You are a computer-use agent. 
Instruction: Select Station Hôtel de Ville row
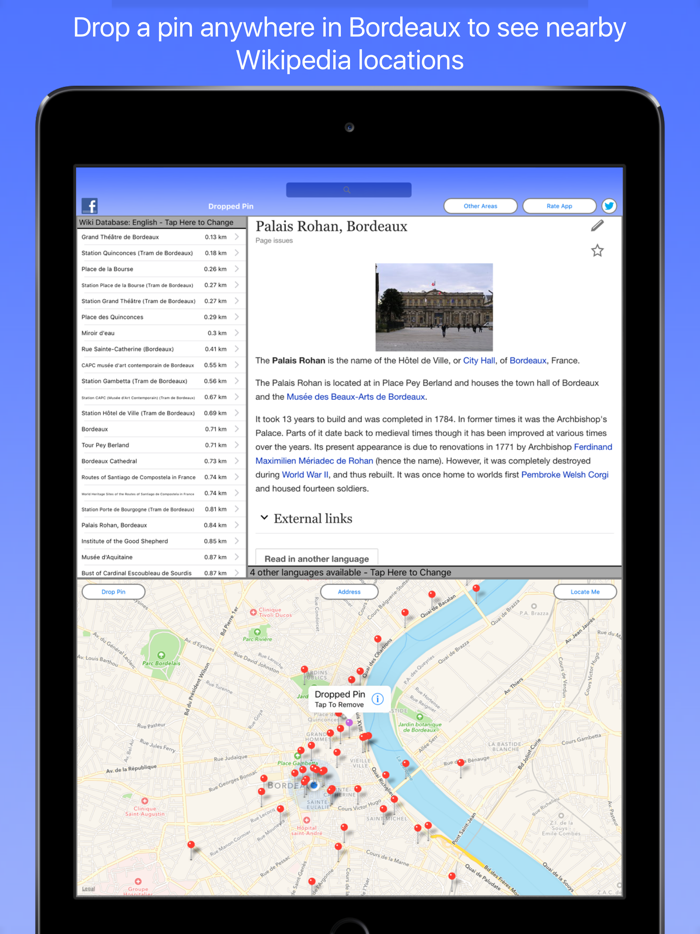(x=161, y=413)
